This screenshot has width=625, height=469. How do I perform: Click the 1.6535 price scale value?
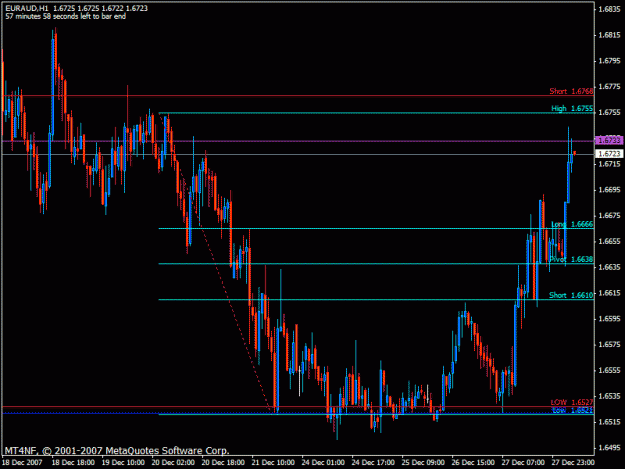610,396
